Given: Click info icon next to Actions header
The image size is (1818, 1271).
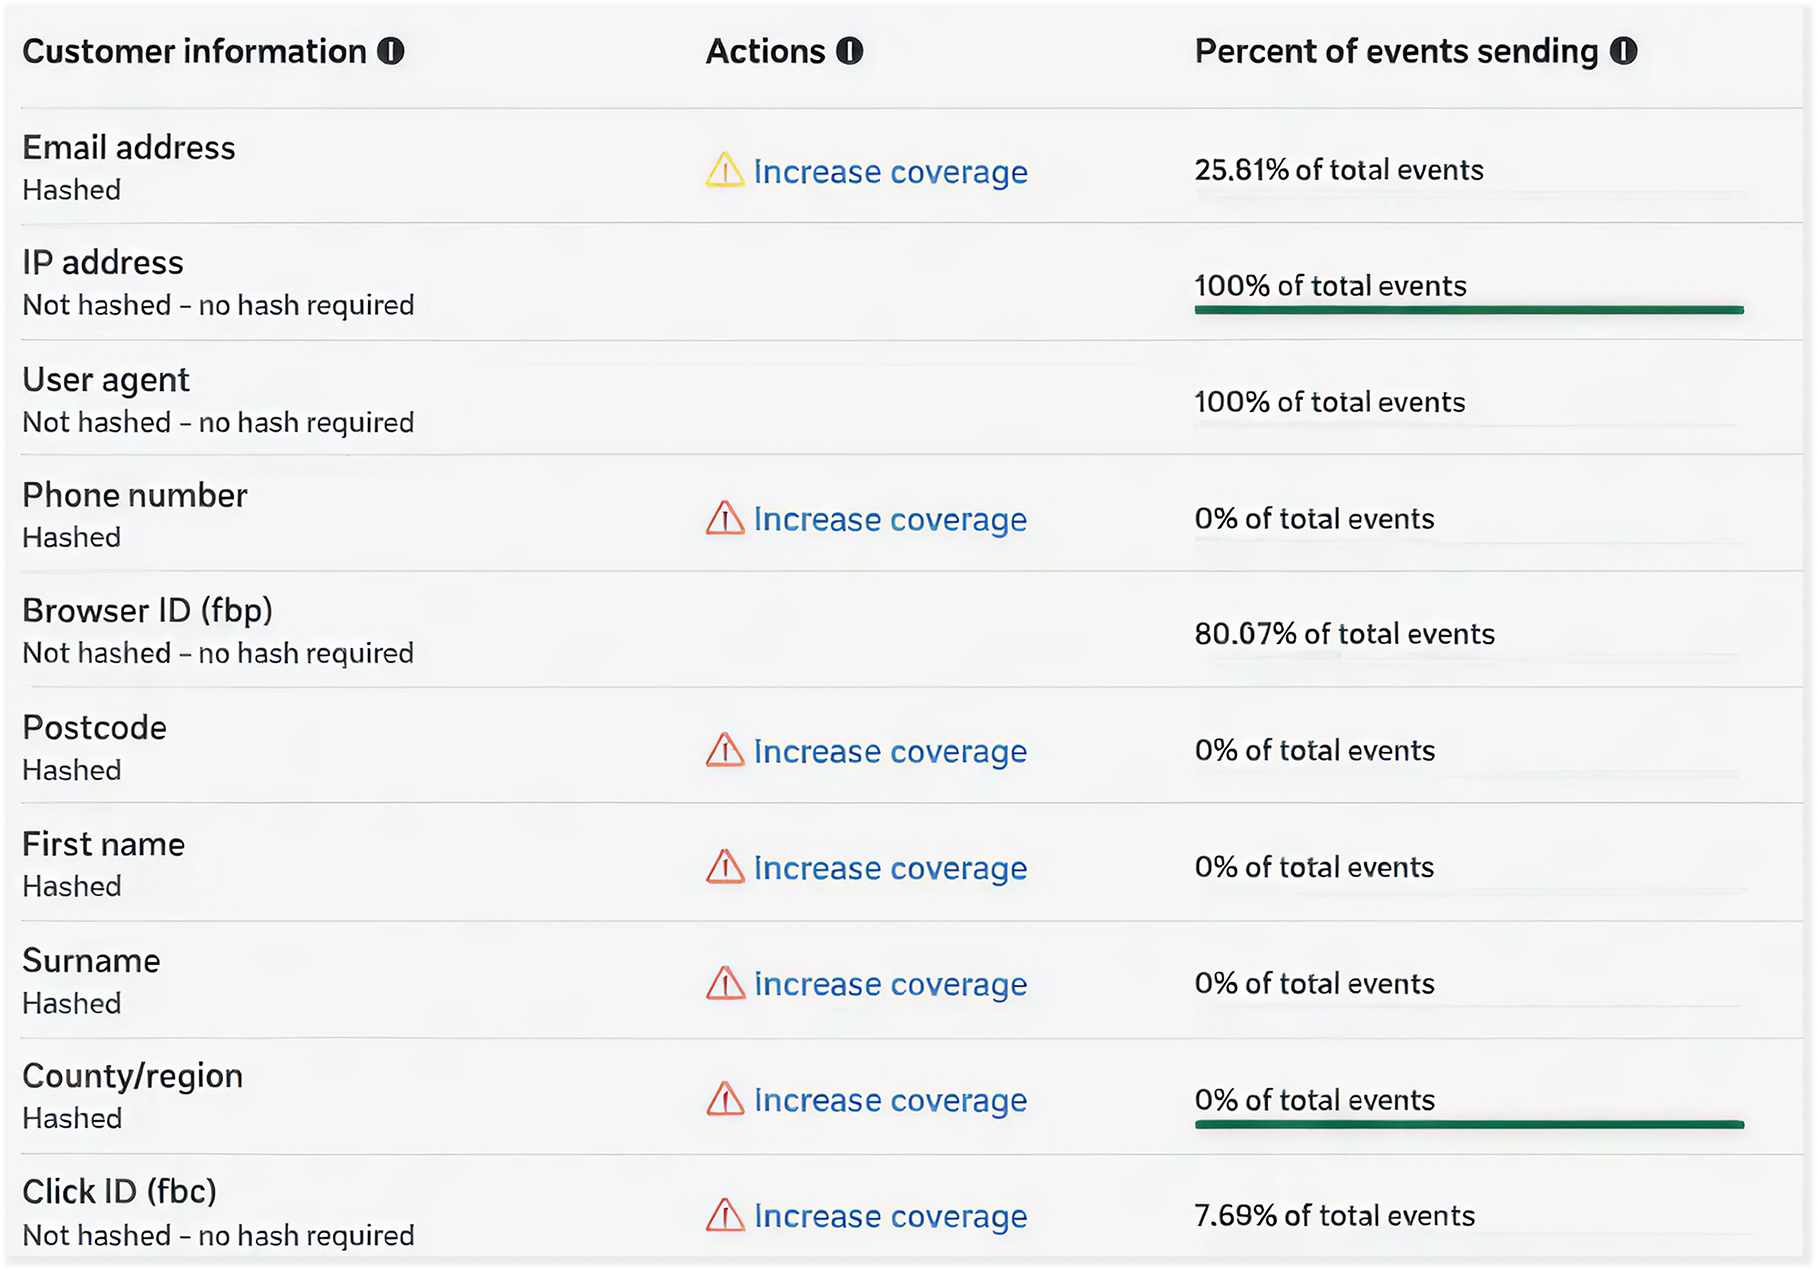Looking at the screenshot, I should [850, 51].
